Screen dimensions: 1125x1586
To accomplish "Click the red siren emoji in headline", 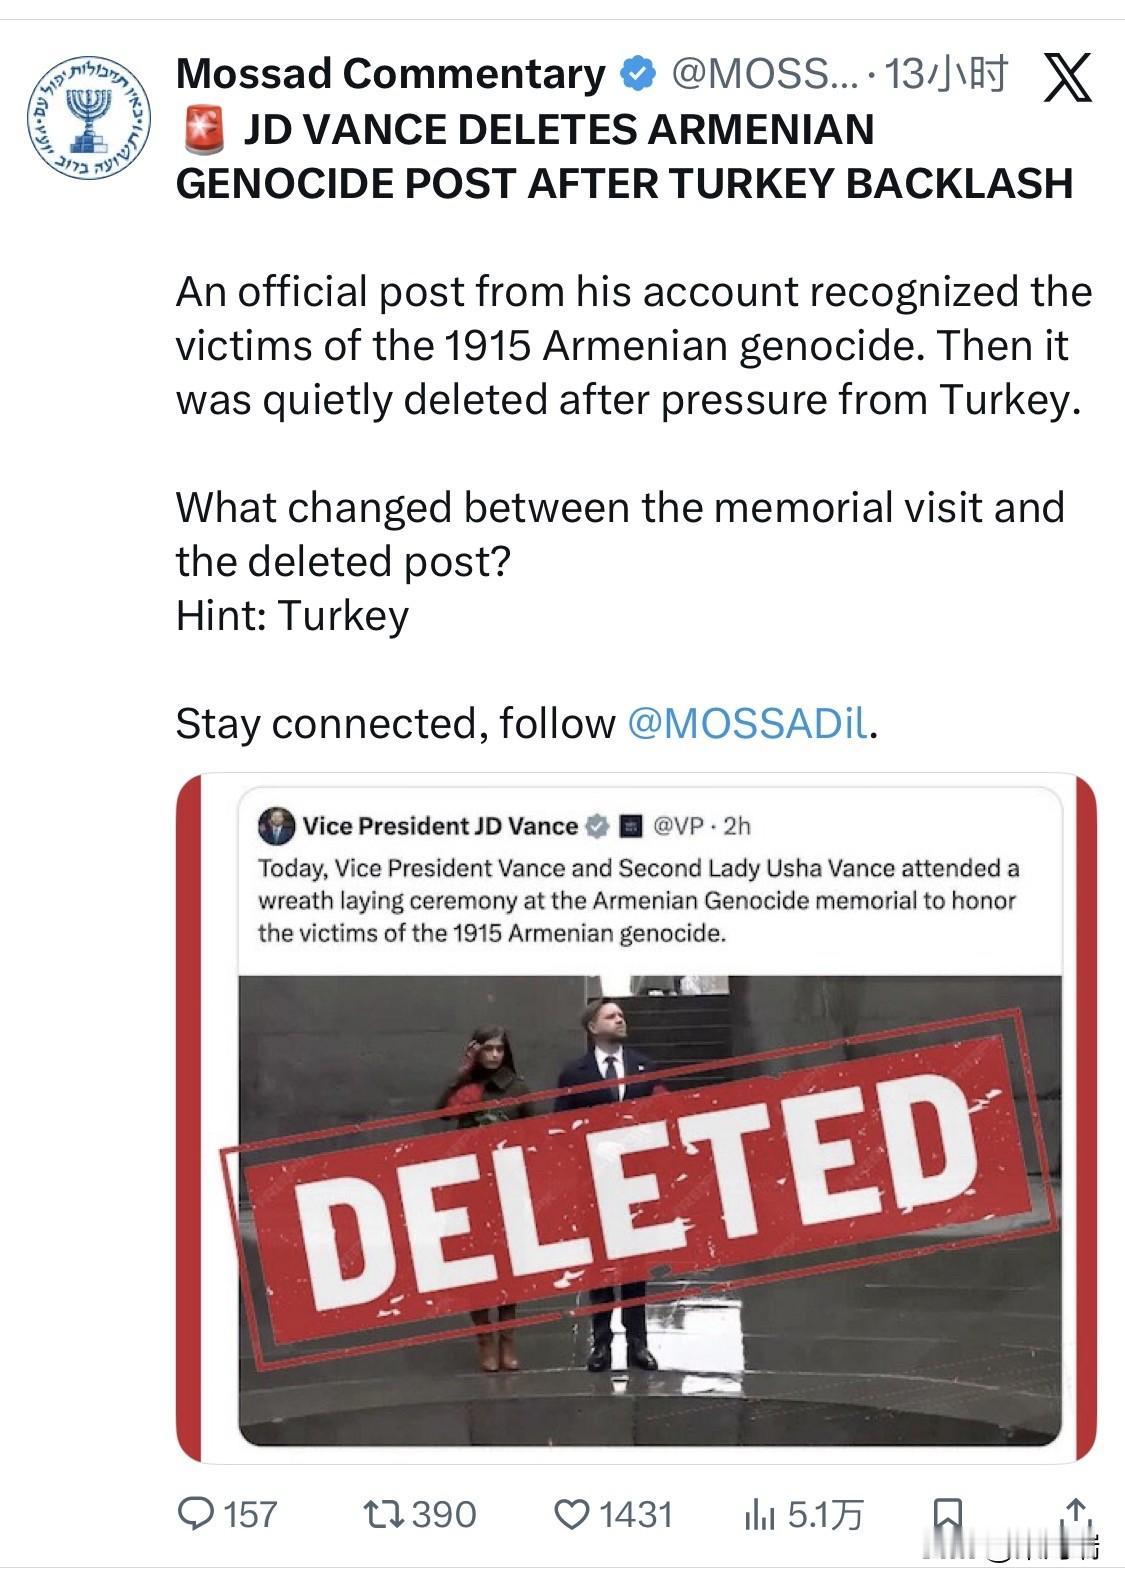I will click(x=207, y=130).
